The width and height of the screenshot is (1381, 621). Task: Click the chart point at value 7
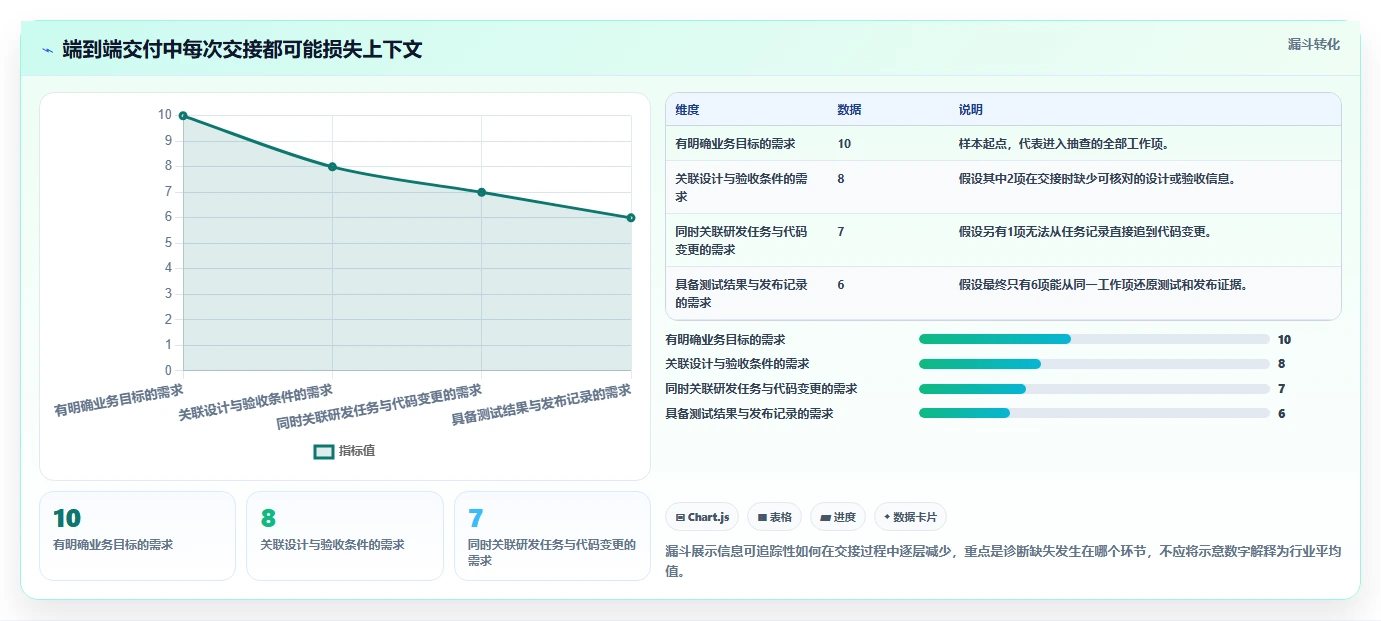tap(481, 192)
